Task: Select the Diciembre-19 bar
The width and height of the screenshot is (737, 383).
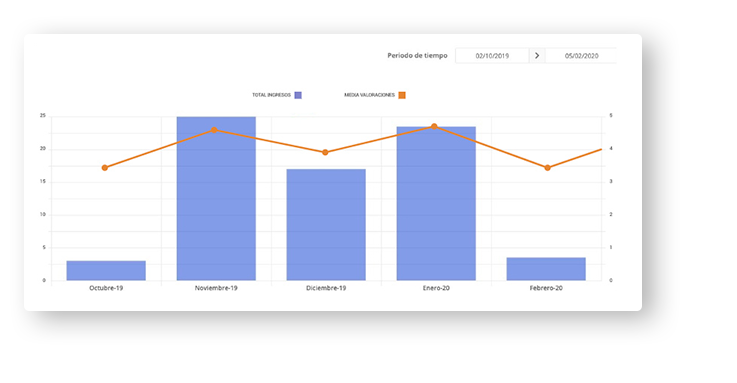Action: pyautogui.click(x=326, y=225)
